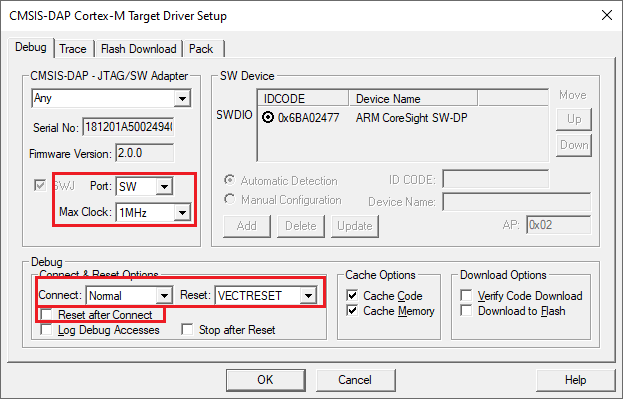Click the Delete button

301,226
